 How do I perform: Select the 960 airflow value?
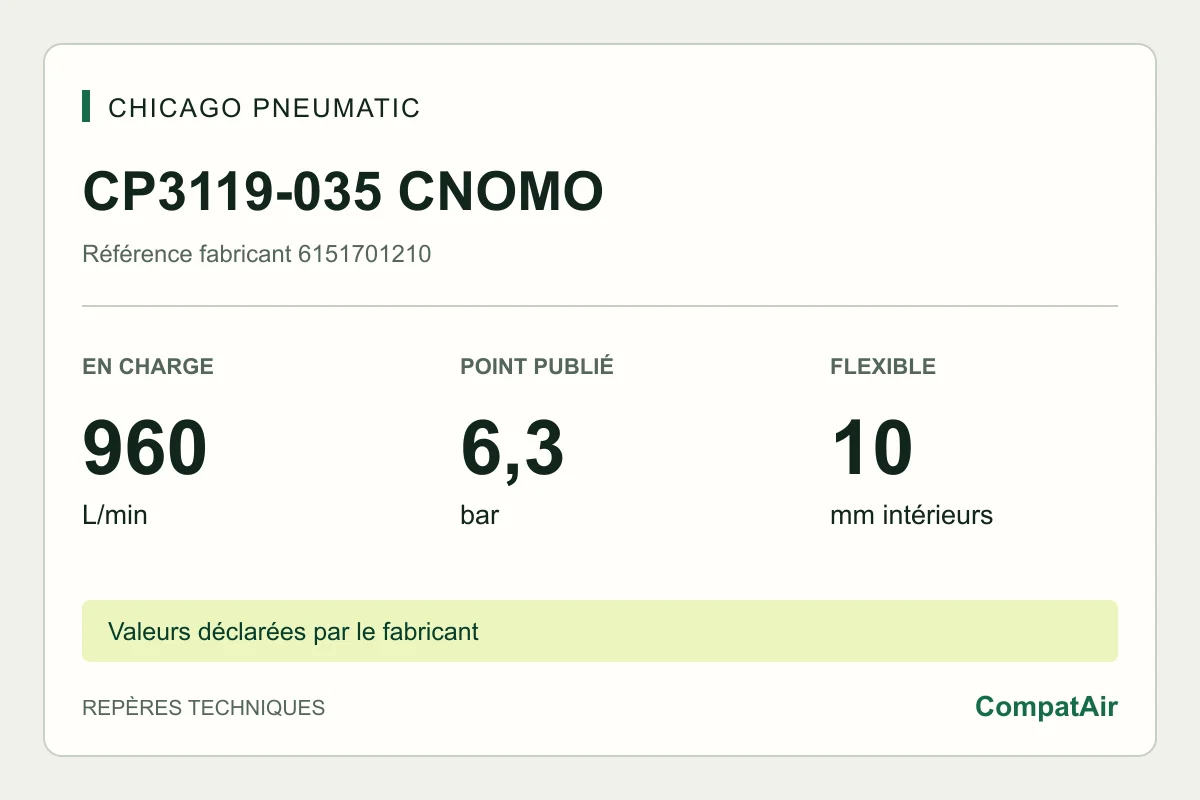coord(145,449)
